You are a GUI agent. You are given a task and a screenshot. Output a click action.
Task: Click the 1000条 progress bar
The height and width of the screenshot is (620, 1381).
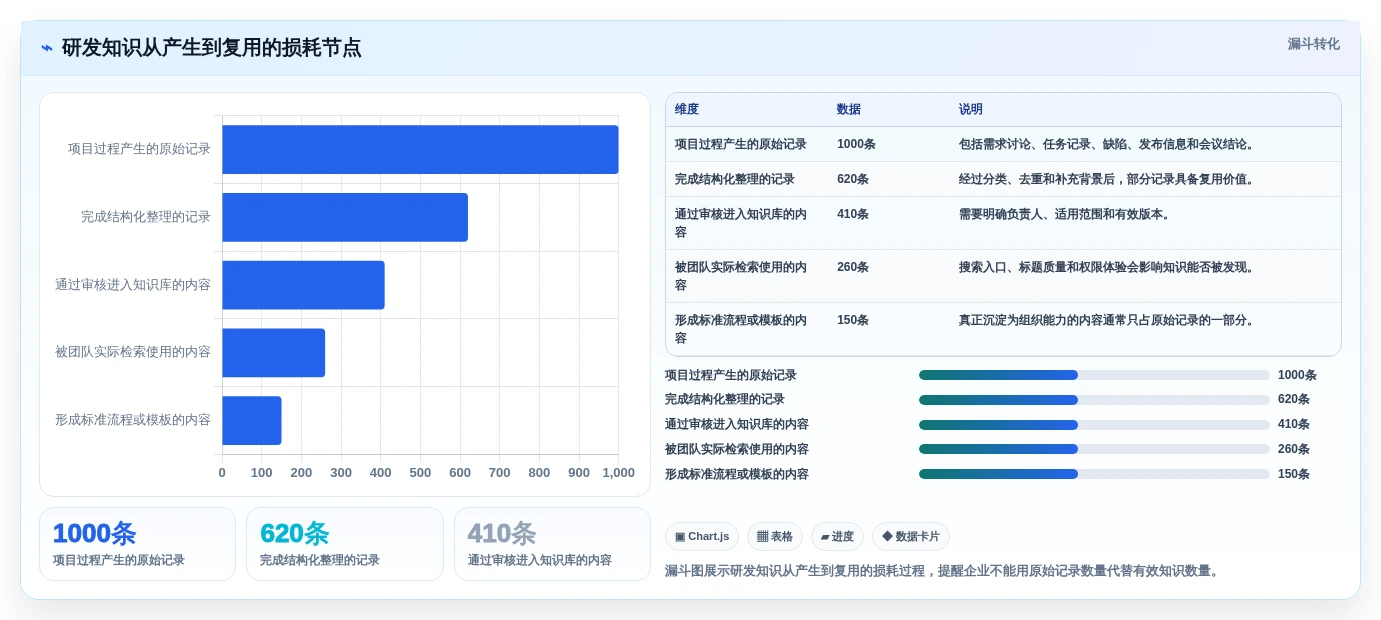1094,375
